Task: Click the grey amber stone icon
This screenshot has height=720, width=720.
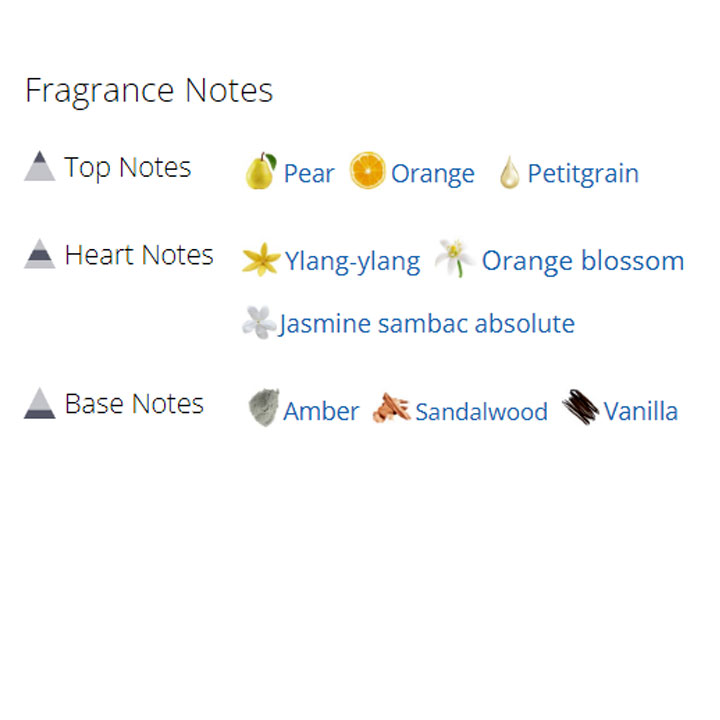Action: pos(263,408)
